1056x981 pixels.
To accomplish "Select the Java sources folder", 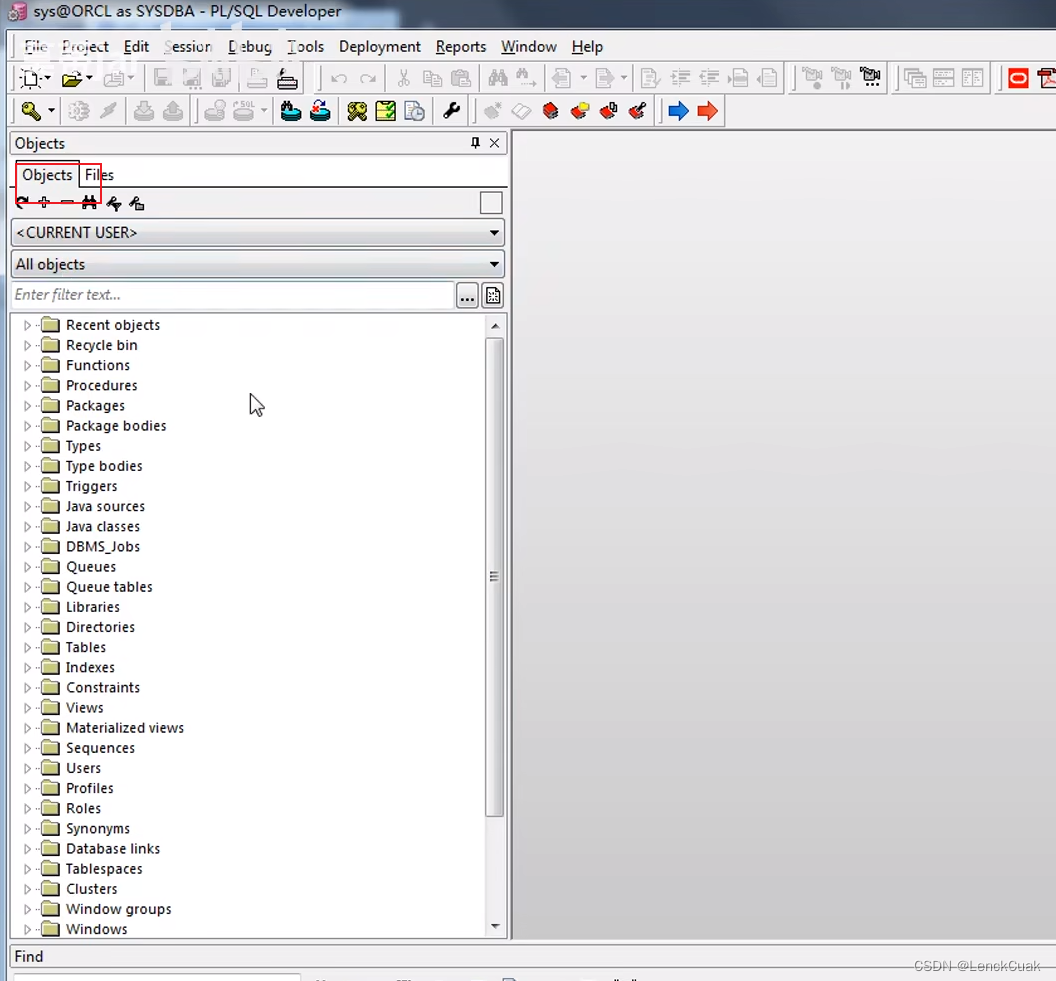I will click(x=105, y=506).
